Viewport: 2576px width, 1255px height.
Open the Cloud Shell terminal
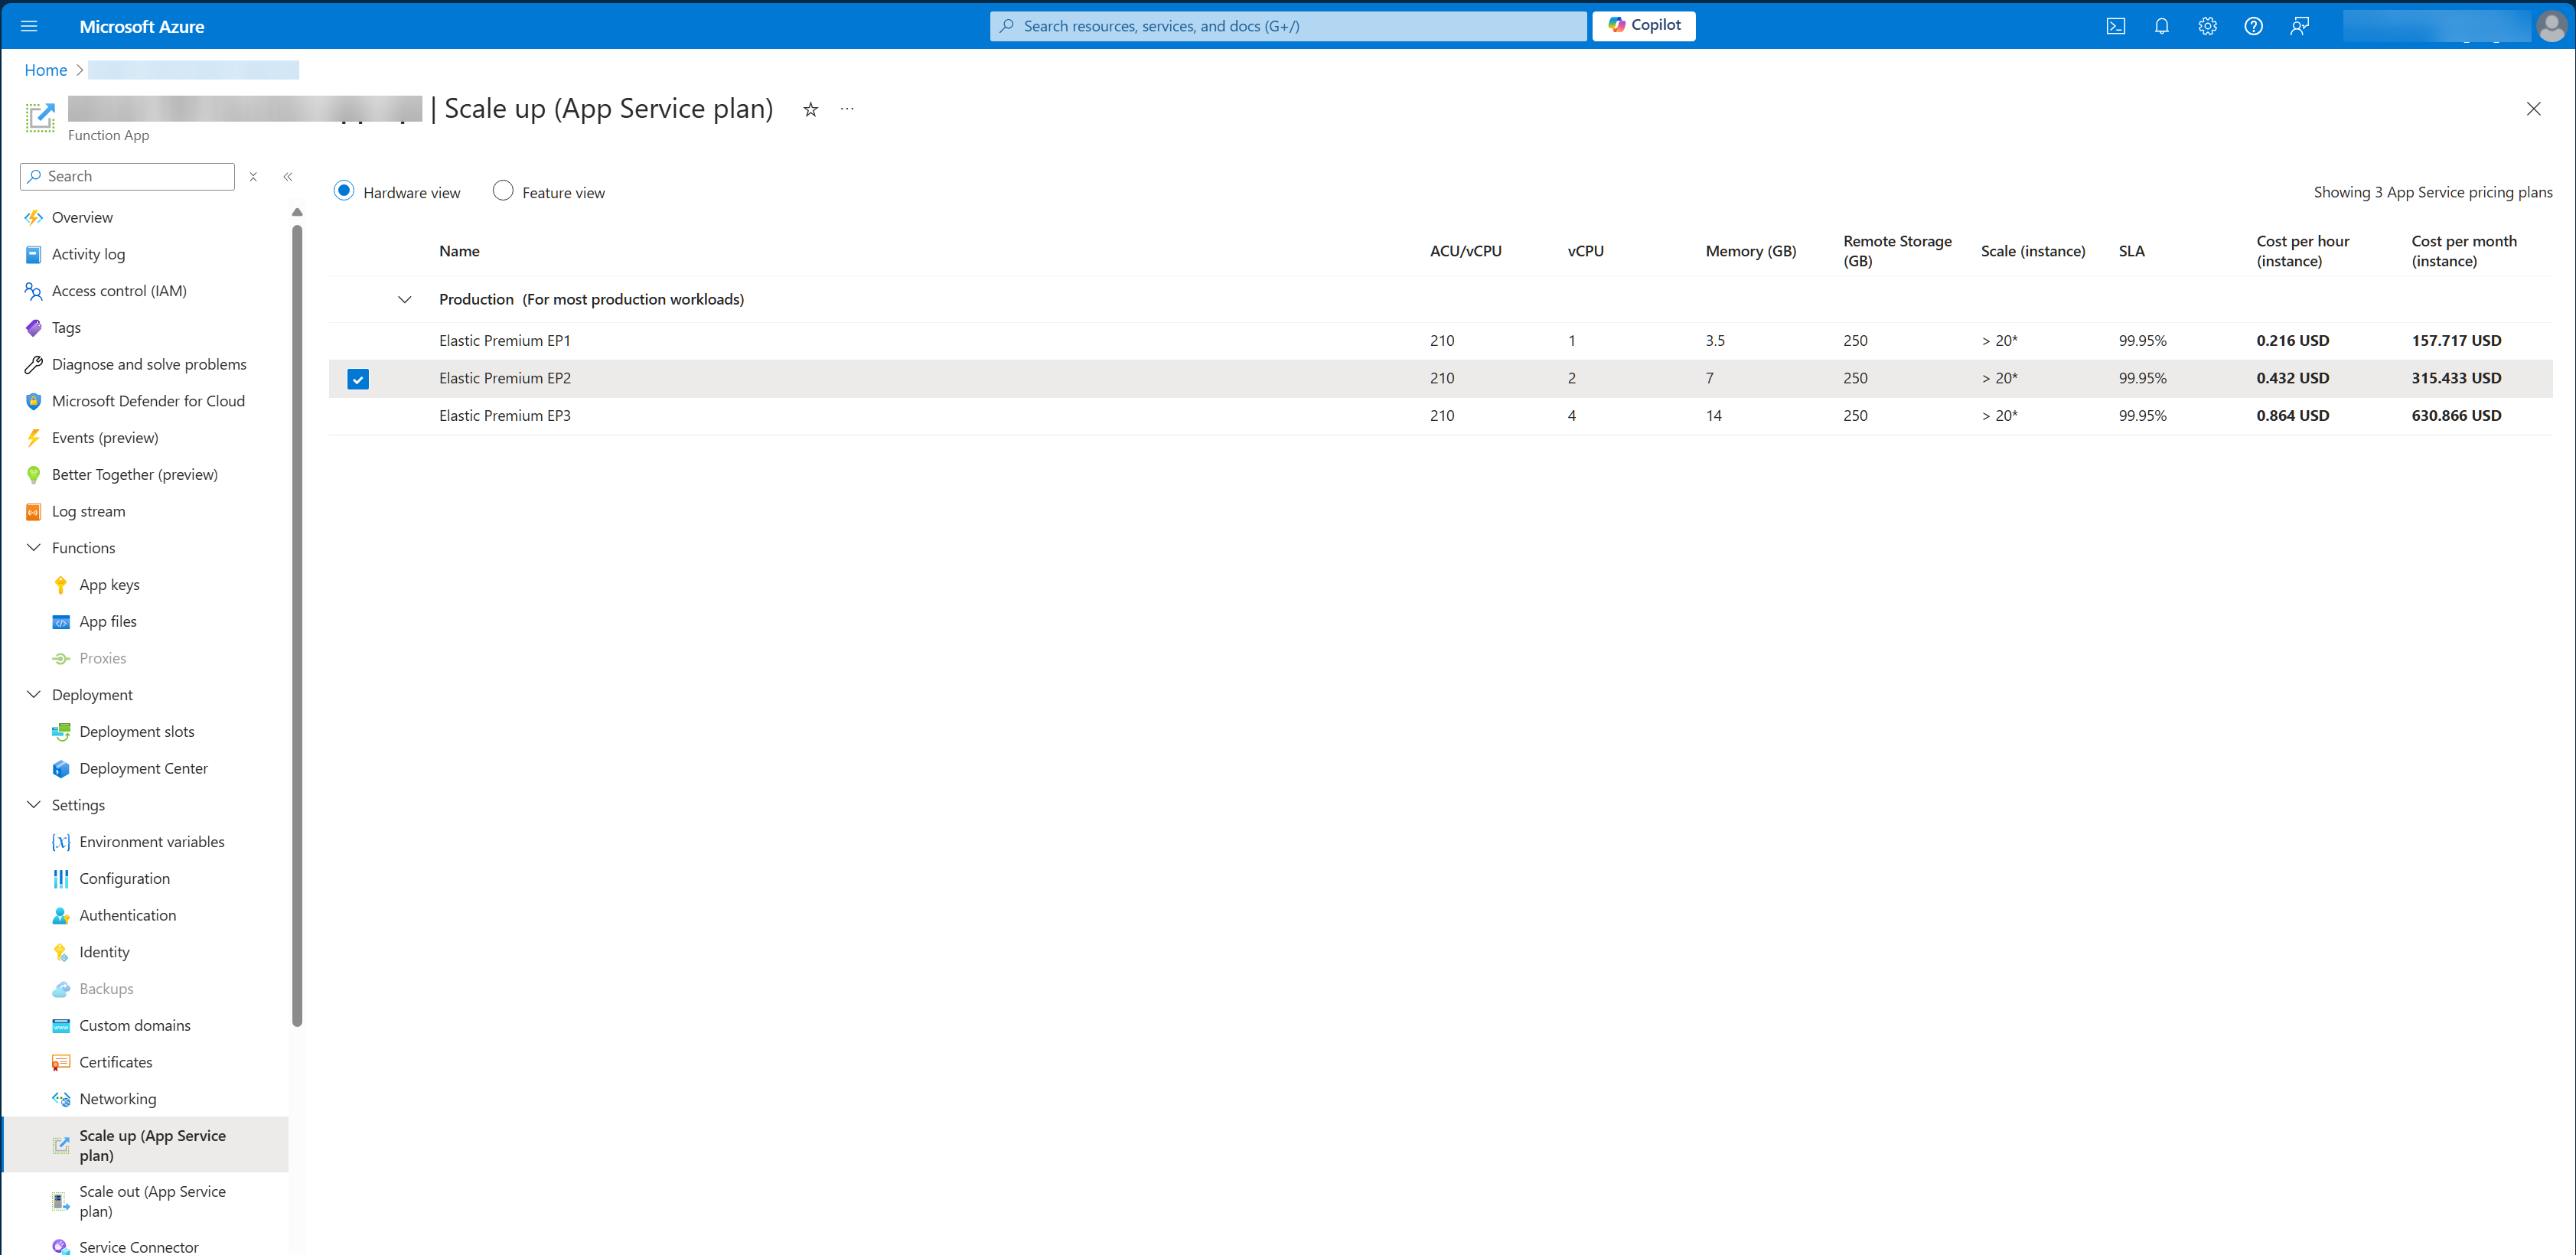click(x=2116, y=26)
